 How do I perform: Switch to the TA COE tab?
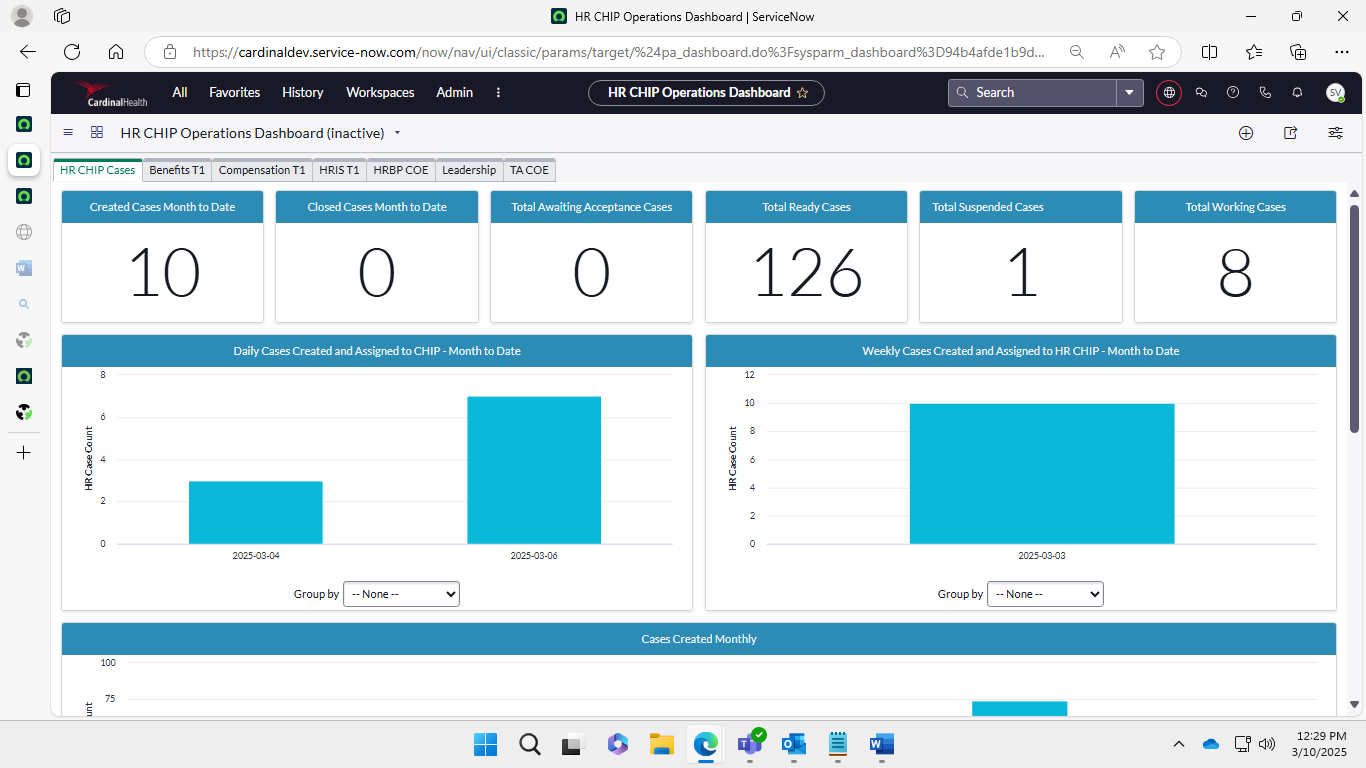[x=529, y=170]
